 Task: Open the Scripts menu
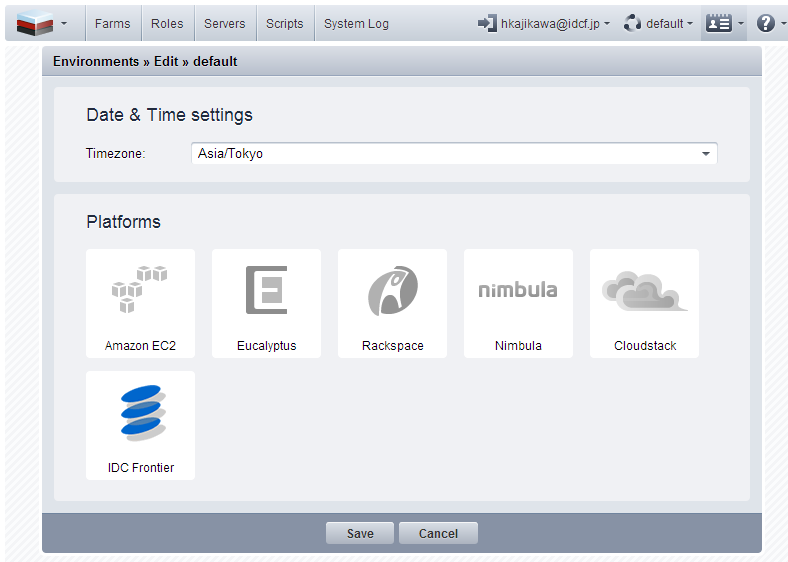tap(285, 24)
